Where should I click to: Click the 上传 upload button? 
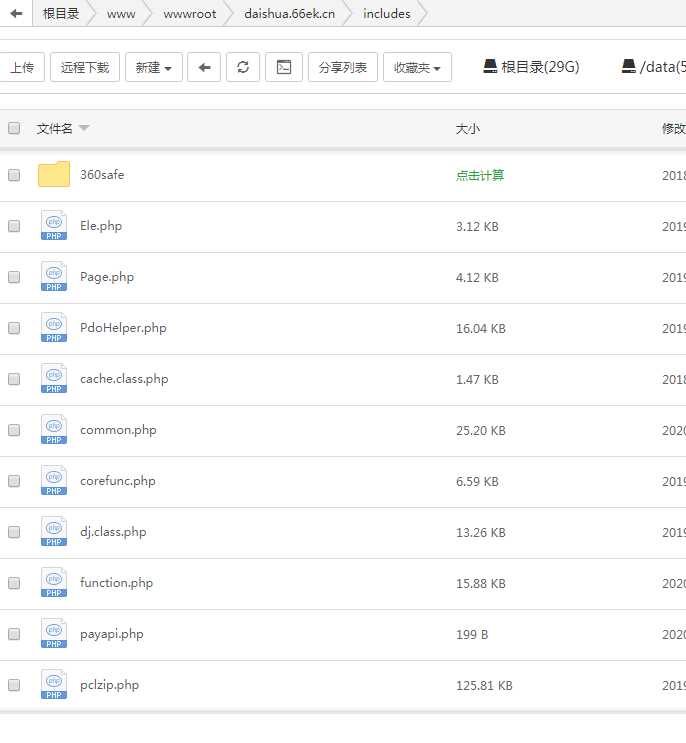[x=21, y=67]
